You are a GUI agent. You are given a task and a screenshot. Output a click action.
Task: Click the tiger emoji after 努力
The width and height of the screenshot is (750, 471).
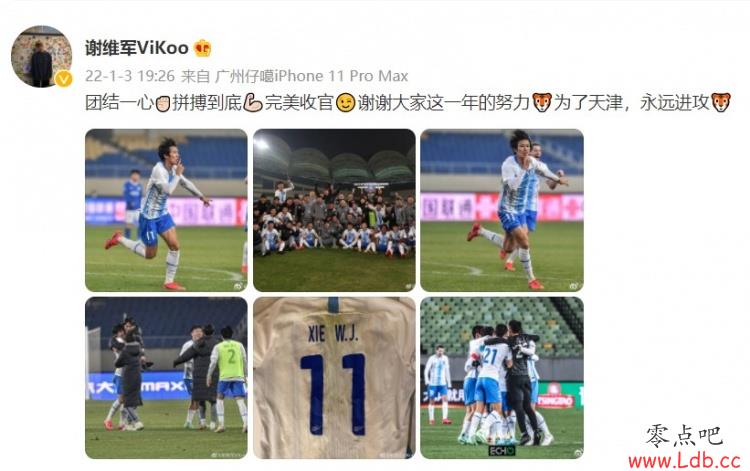coord(541,103)
